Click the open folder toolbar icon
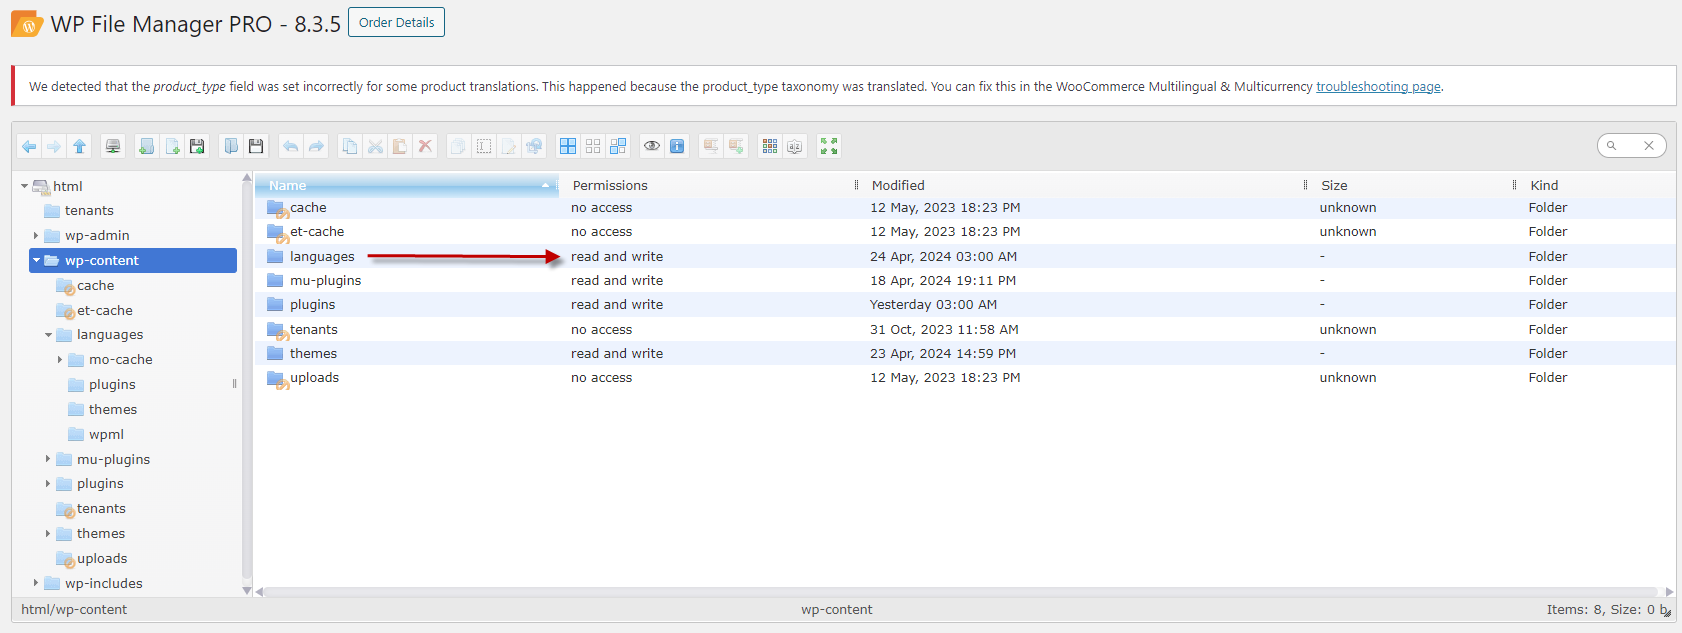This screenshot has width=1682, height=633. [x=231, y=146]
